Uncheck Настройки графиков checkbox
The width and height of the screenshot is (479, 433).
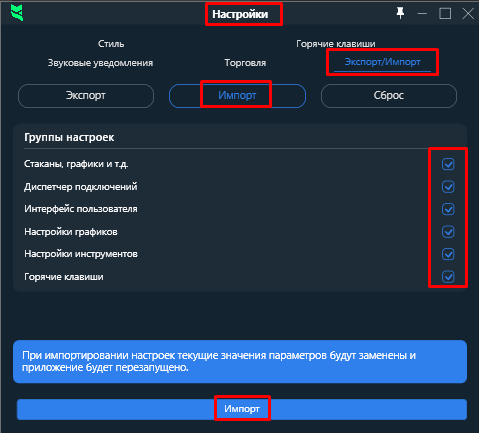pos(448,232)
